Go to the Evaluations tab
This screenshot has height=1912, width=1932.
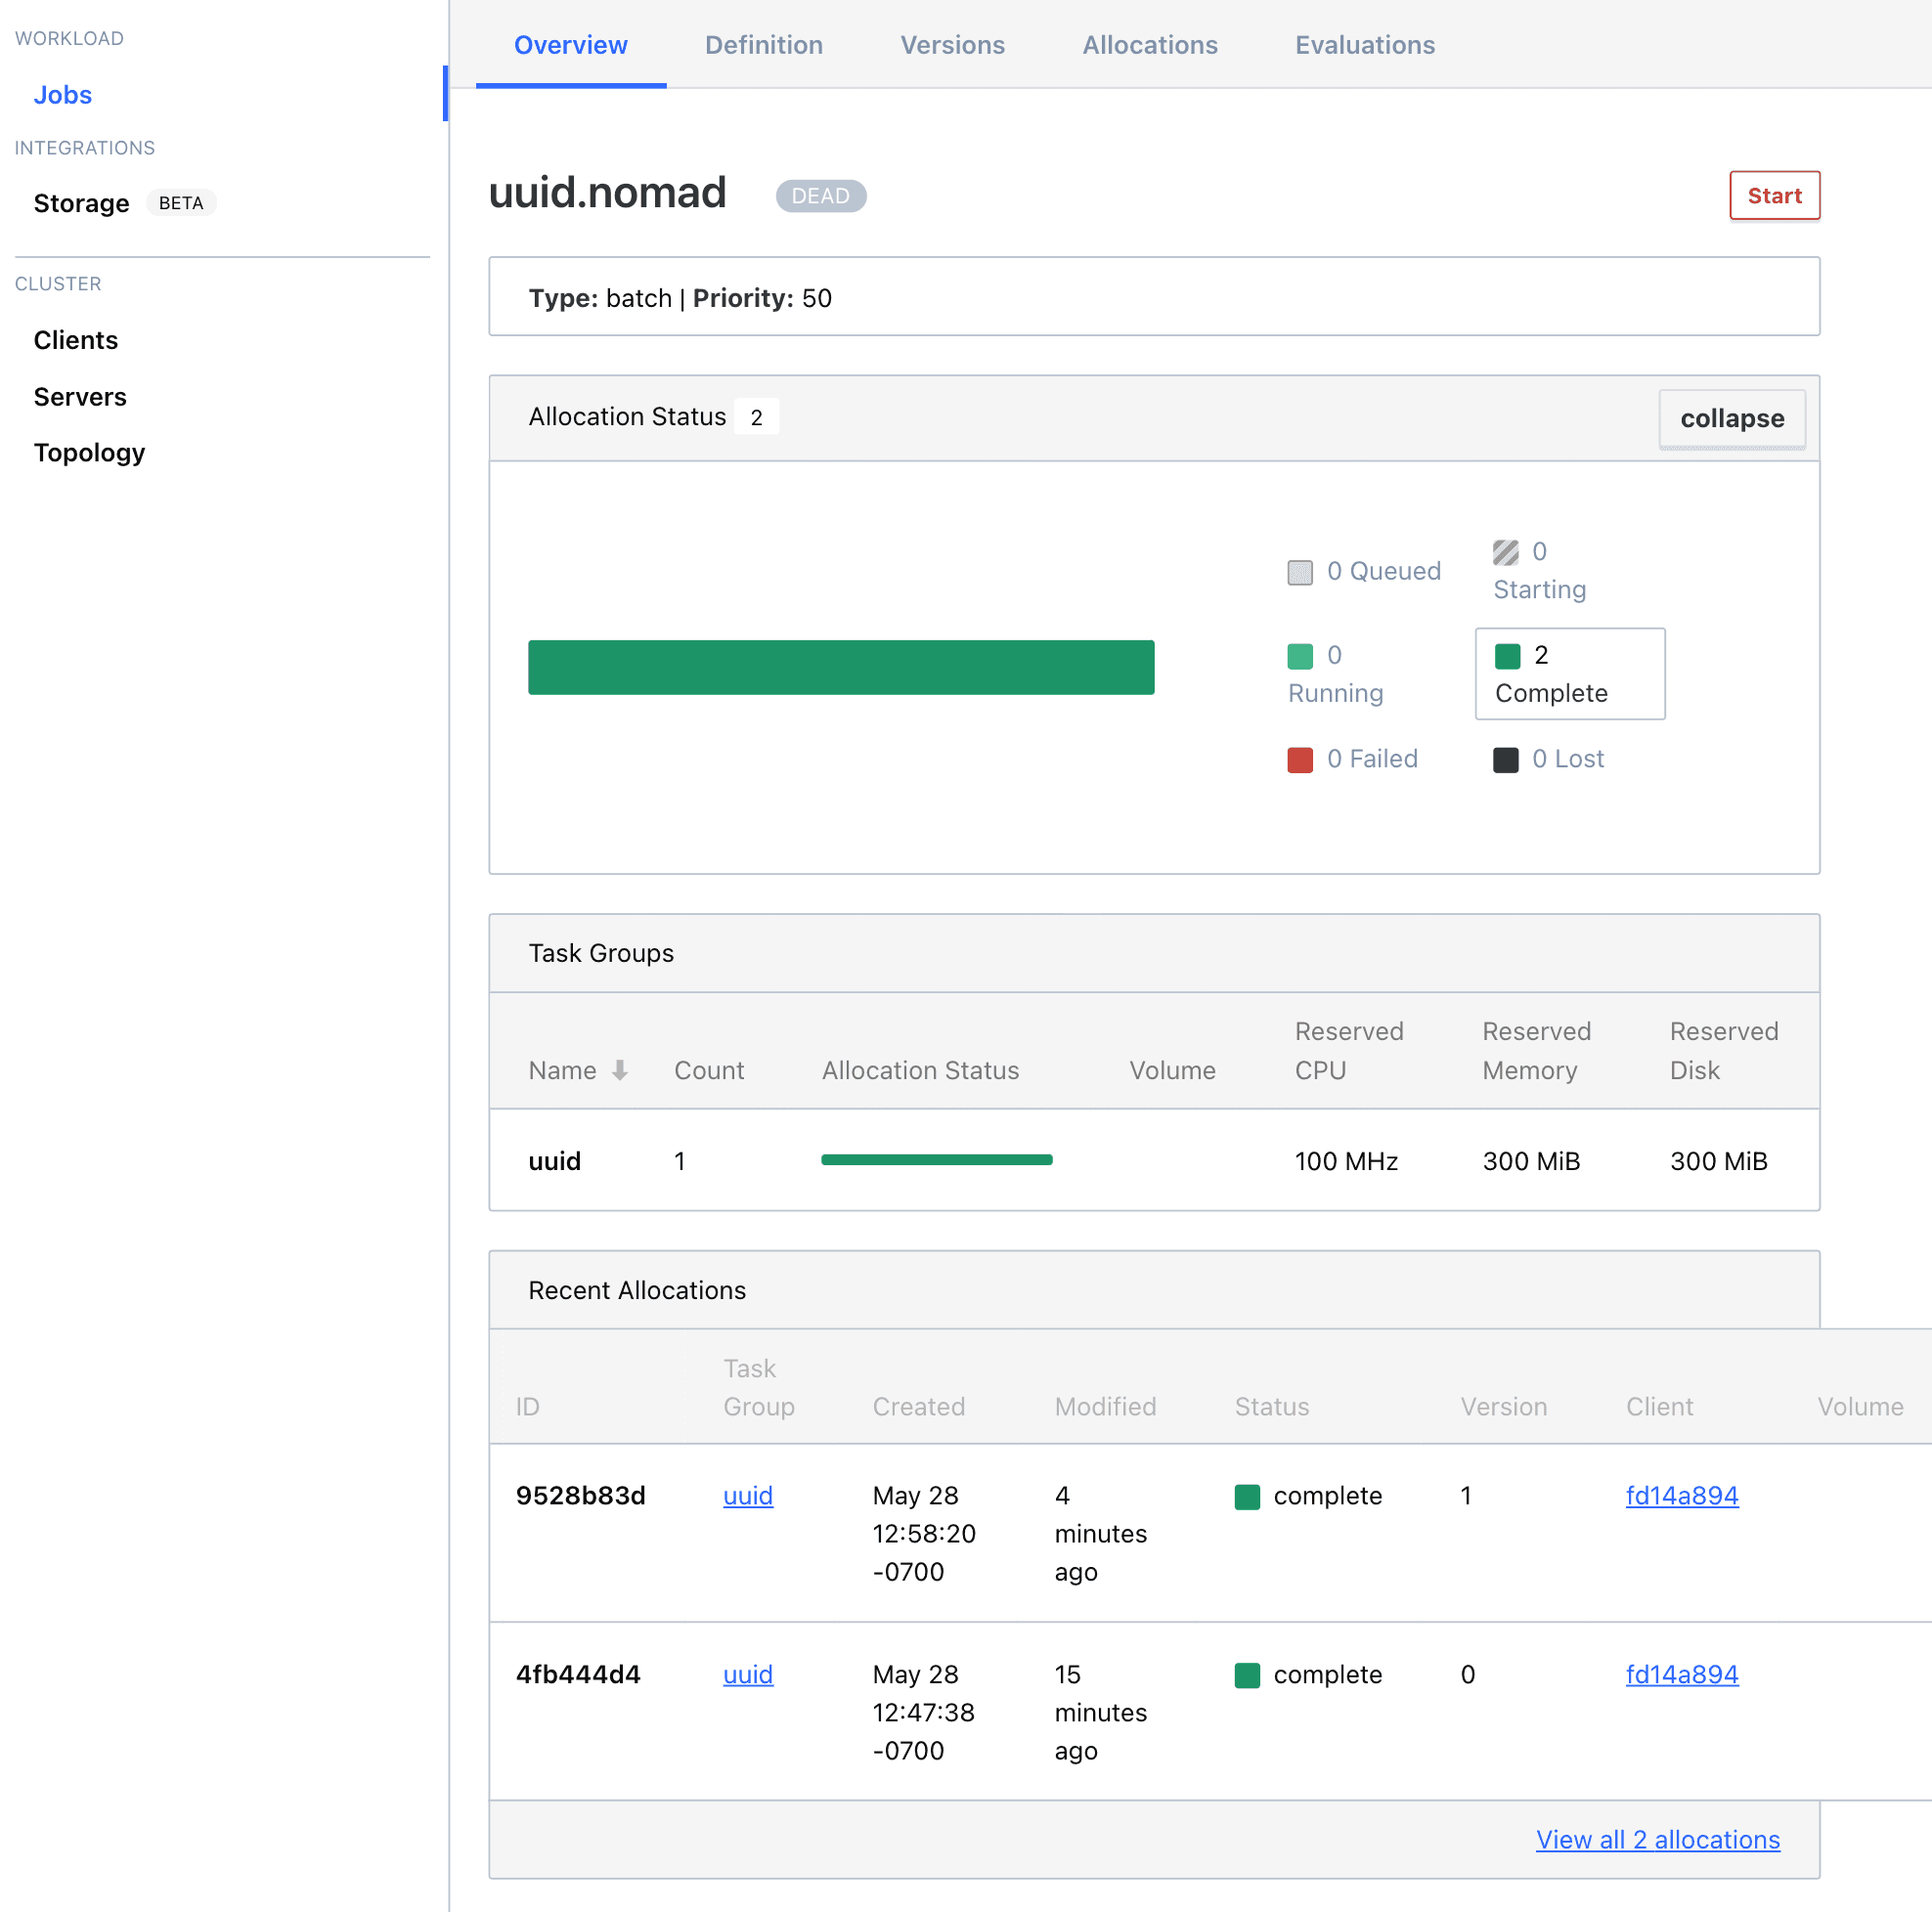coord(1364,45)
